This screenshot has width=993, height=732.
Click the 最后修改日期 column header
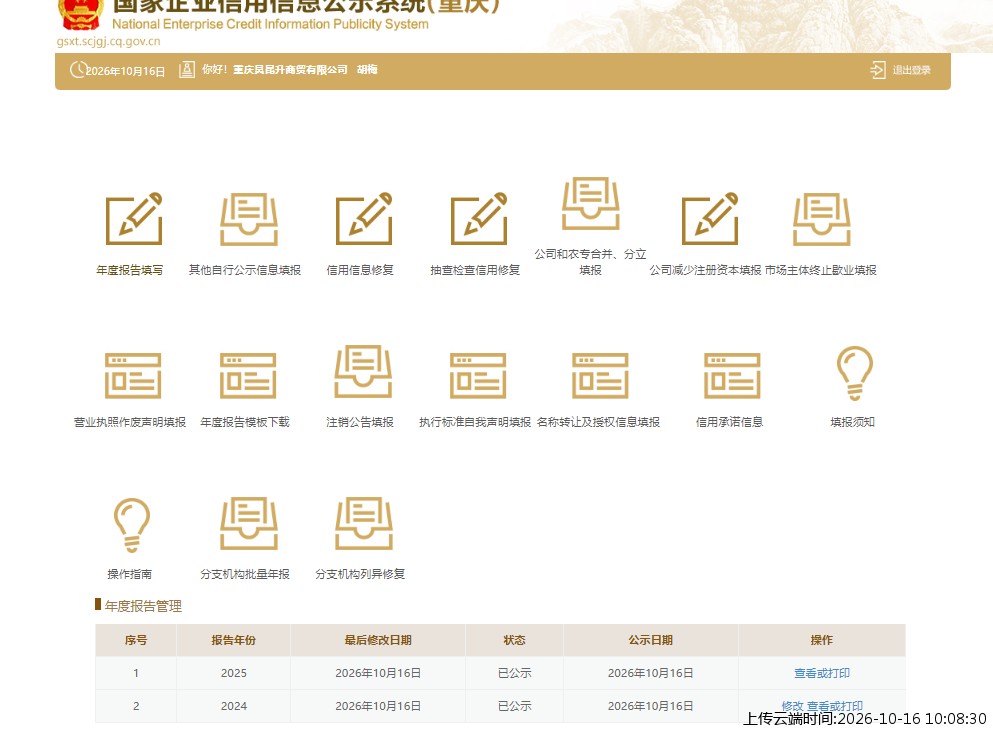(378, 640)
